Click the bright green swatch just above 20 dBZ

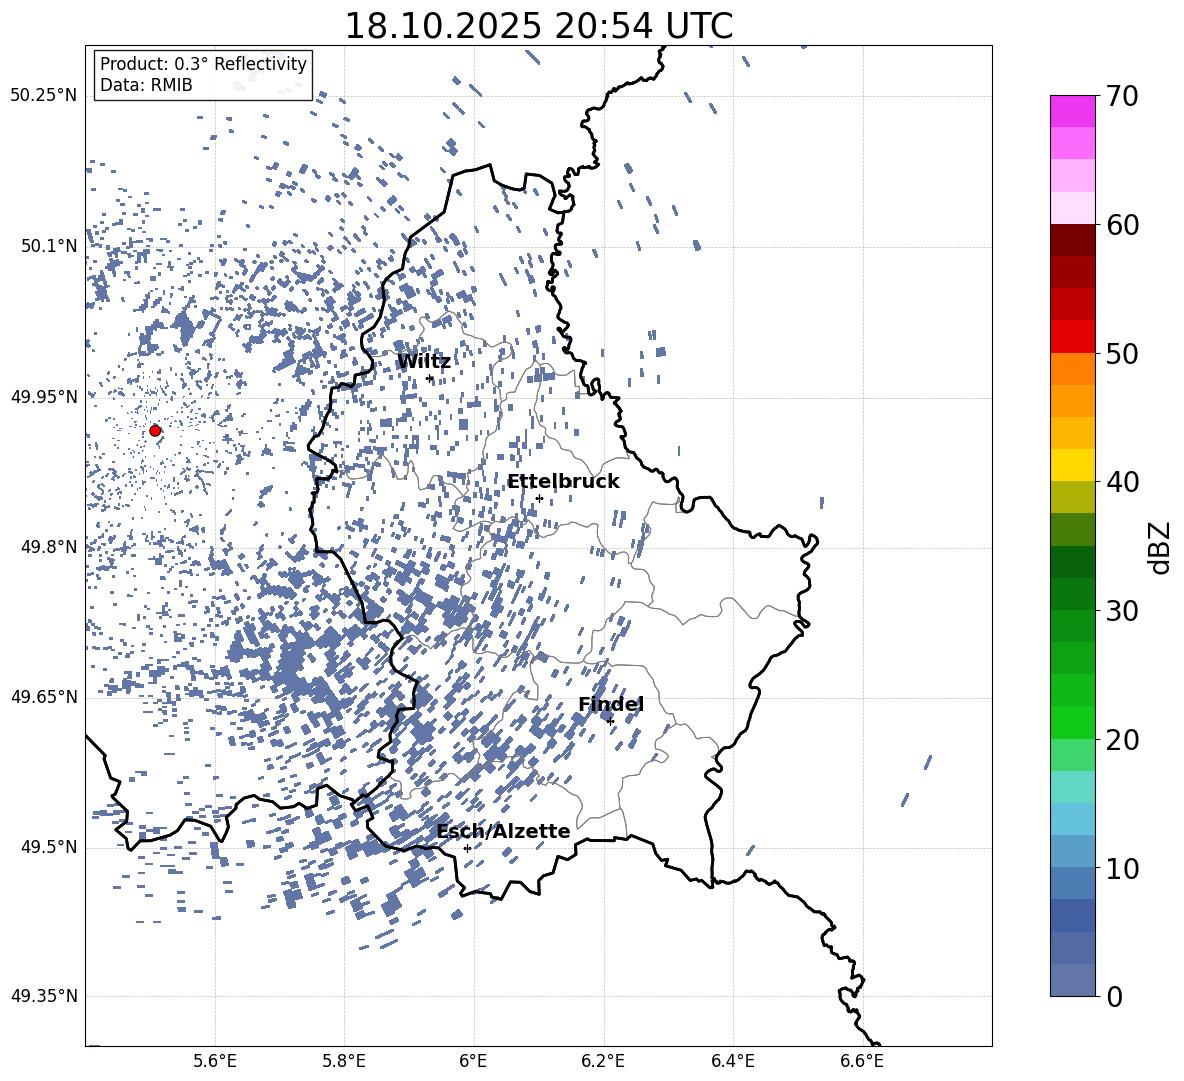point(1072,722)
